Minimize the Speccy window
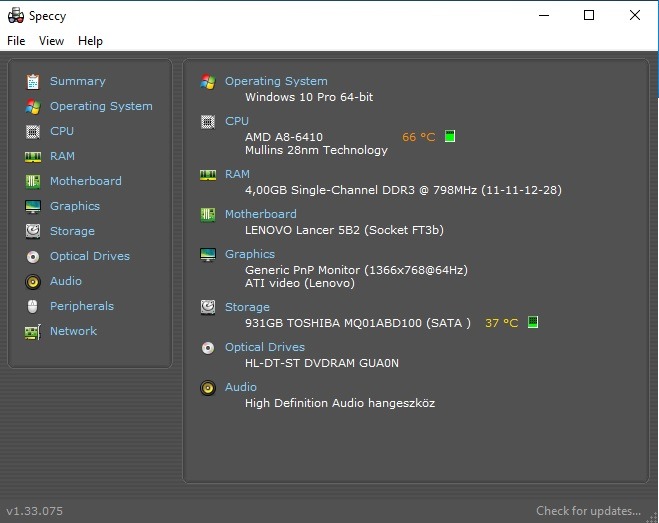Image resolution: width=659 pixels, height=523 pixels. (x=544, y=16)
